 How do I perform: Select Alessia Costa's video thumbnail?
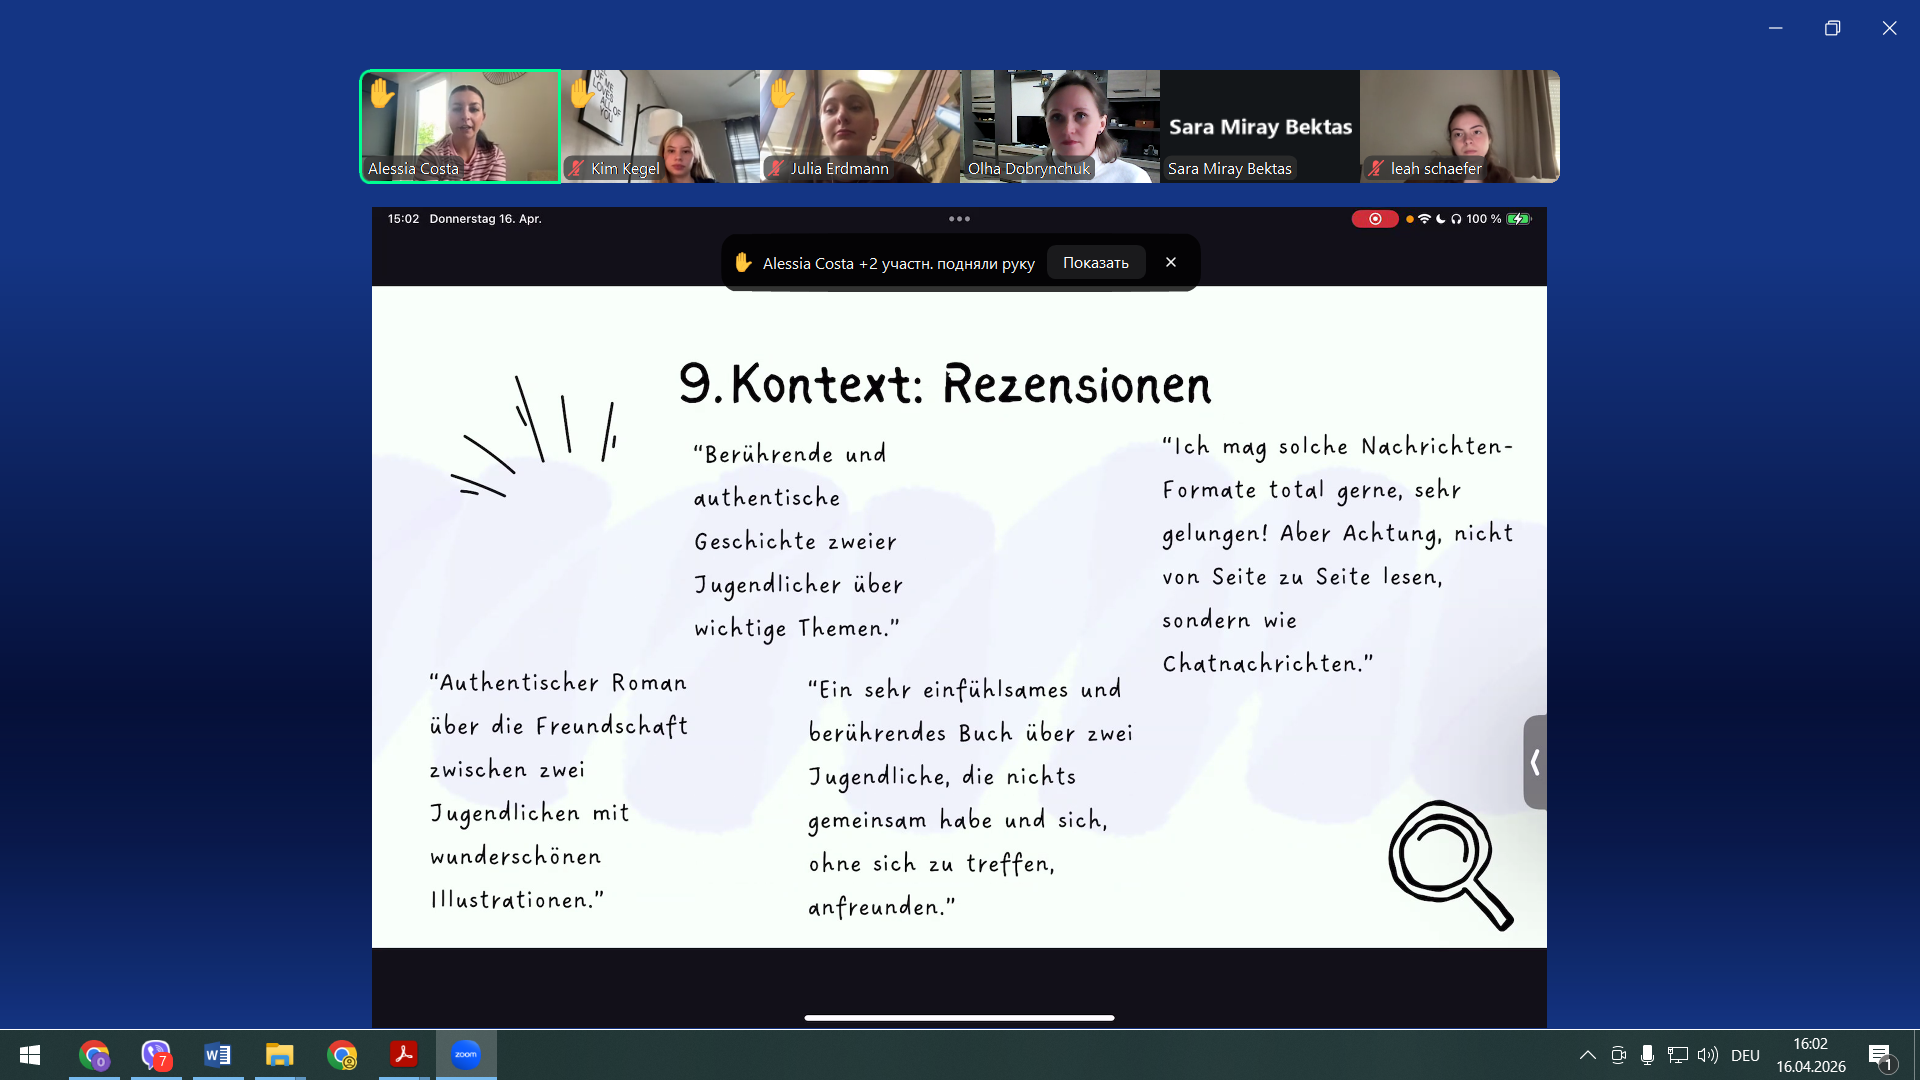pos(460,126)
